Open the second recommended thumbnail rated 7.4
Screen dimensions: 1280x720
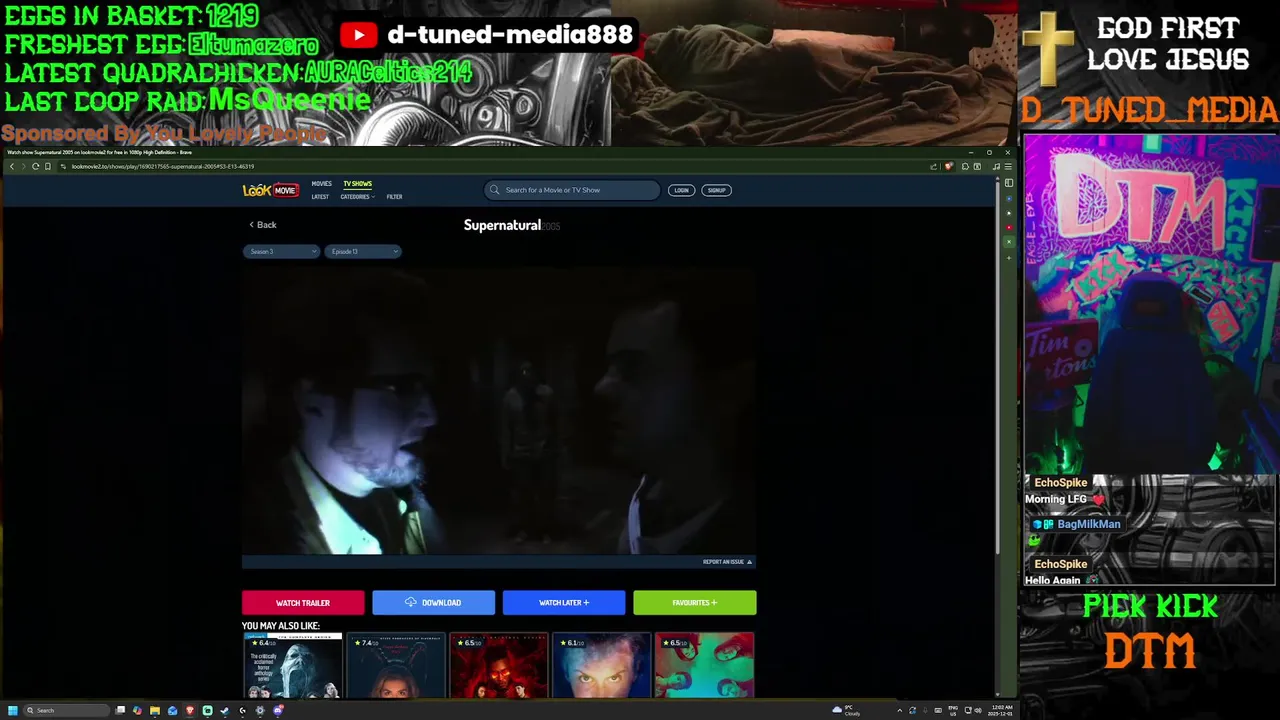(x=395, y=665)
